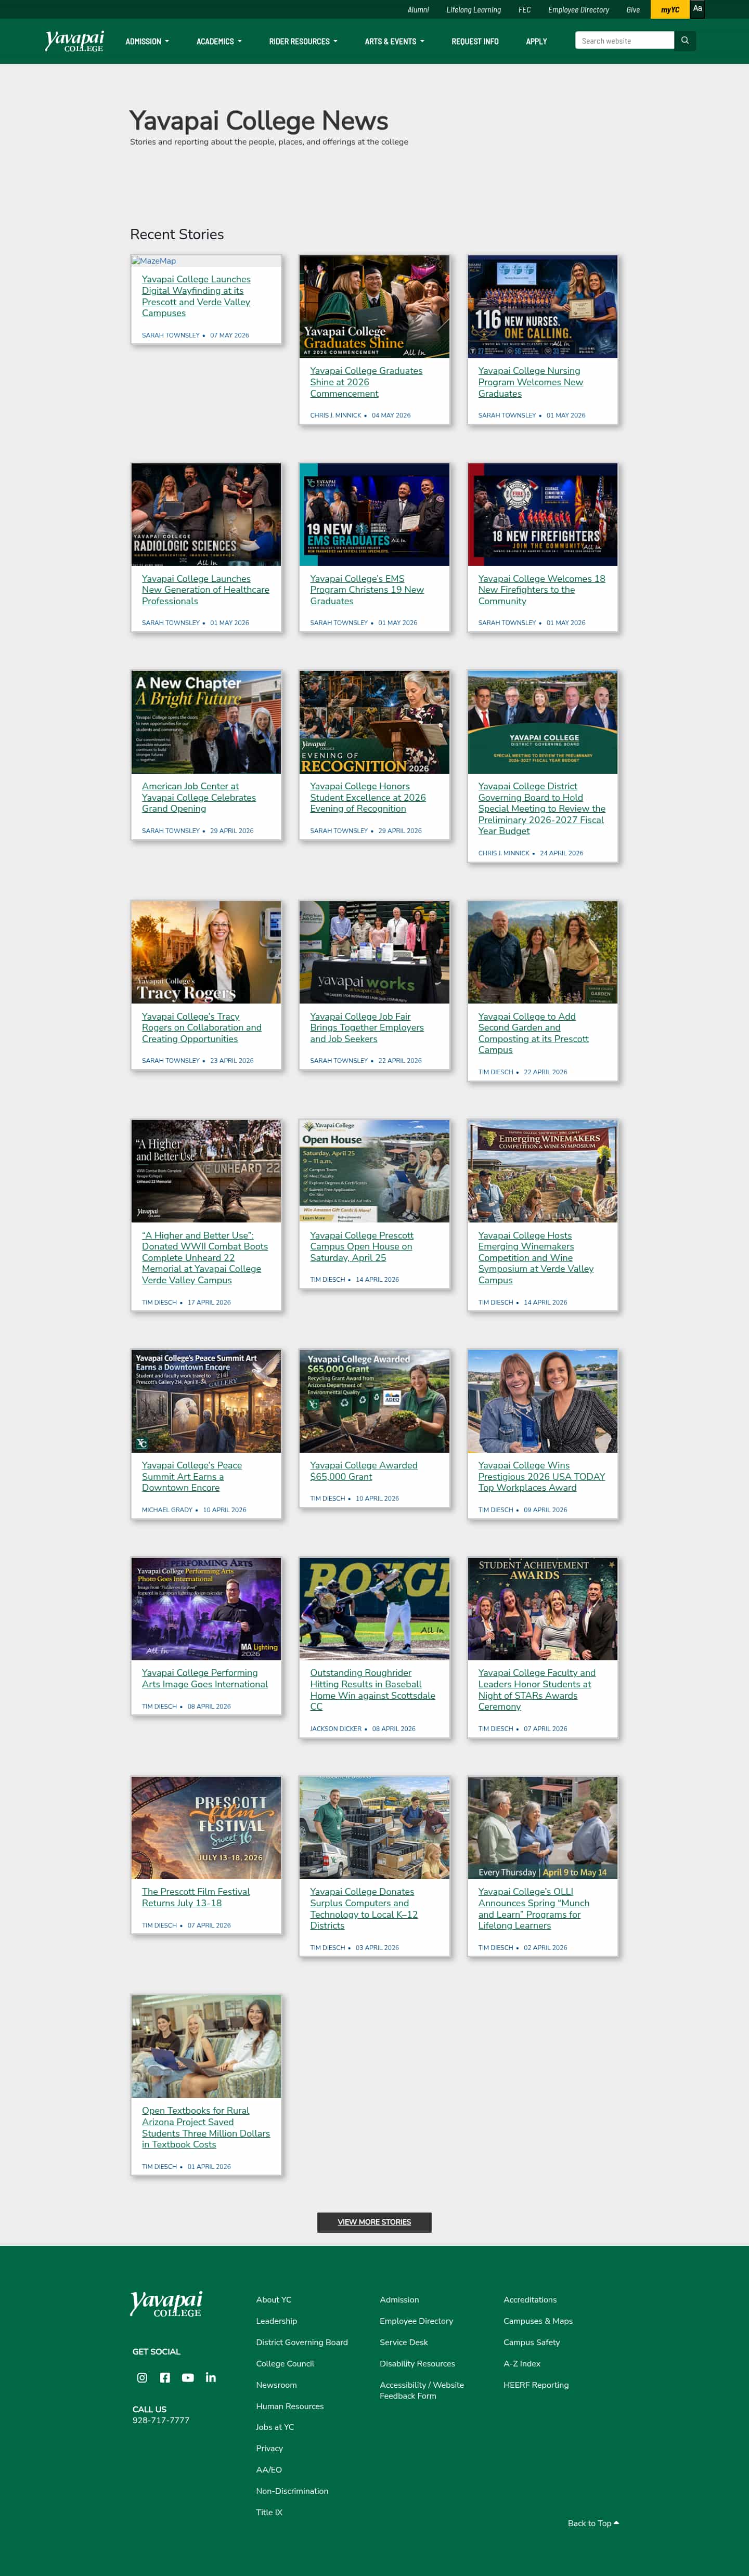Open Campus Safety footer link
The height and width of the screenshot is (2576, 749).
[531, 2342]
